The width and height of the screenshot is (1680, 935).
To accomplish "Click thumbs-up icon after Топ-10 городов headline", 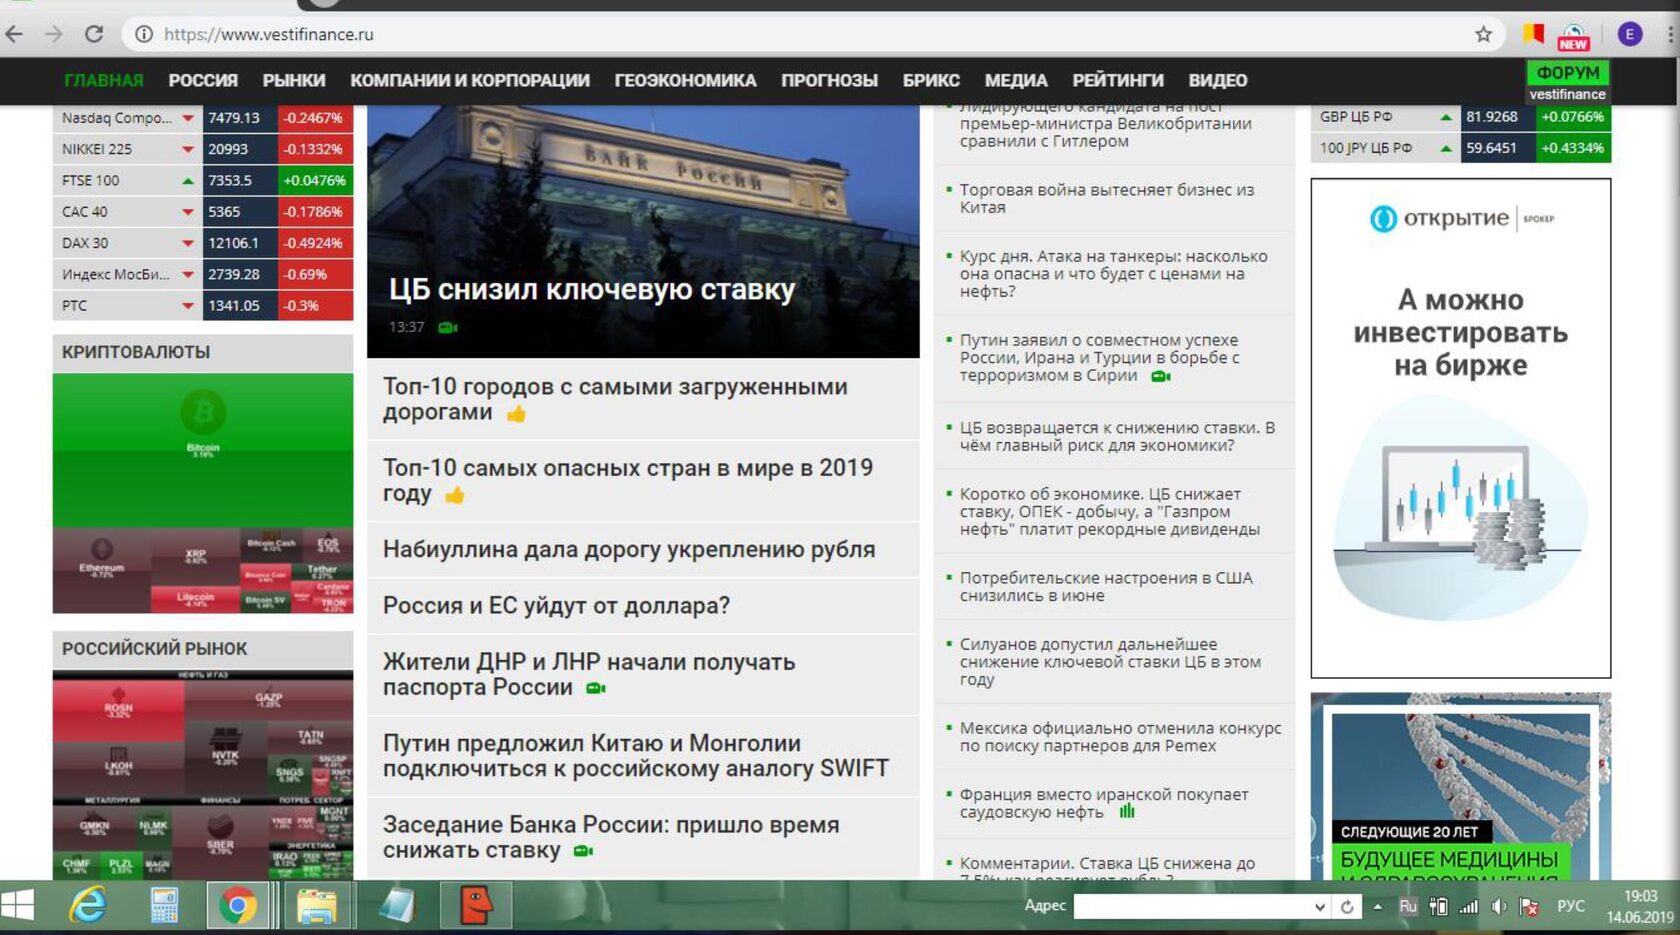I will coord(516,413).
